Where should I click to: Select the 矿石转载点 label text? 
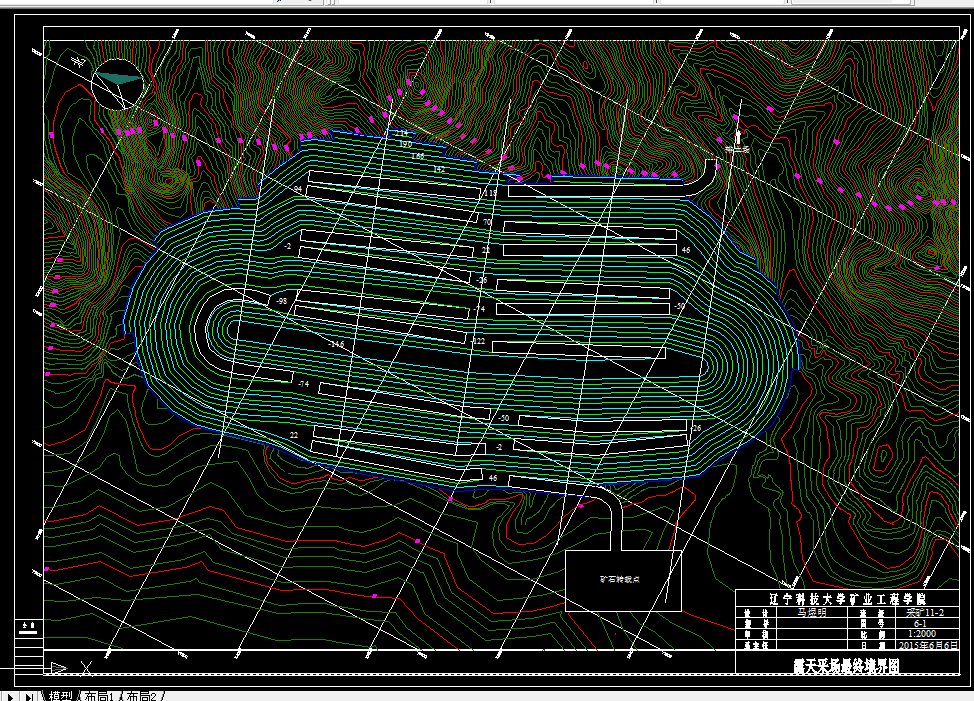point(619,579)
